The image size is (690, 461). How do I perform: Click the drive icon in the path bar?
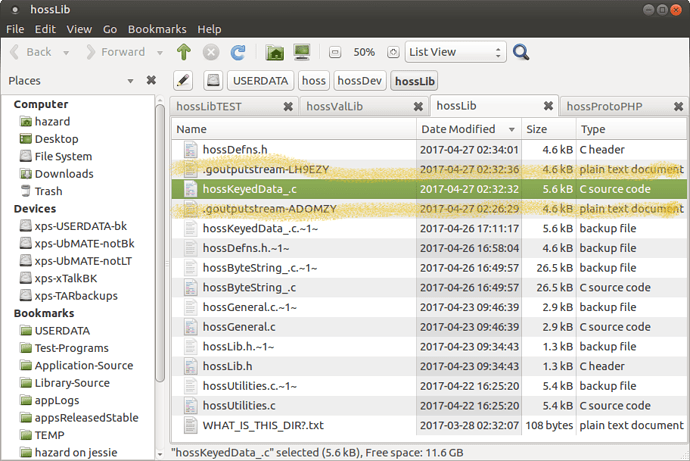pos(213,81)
